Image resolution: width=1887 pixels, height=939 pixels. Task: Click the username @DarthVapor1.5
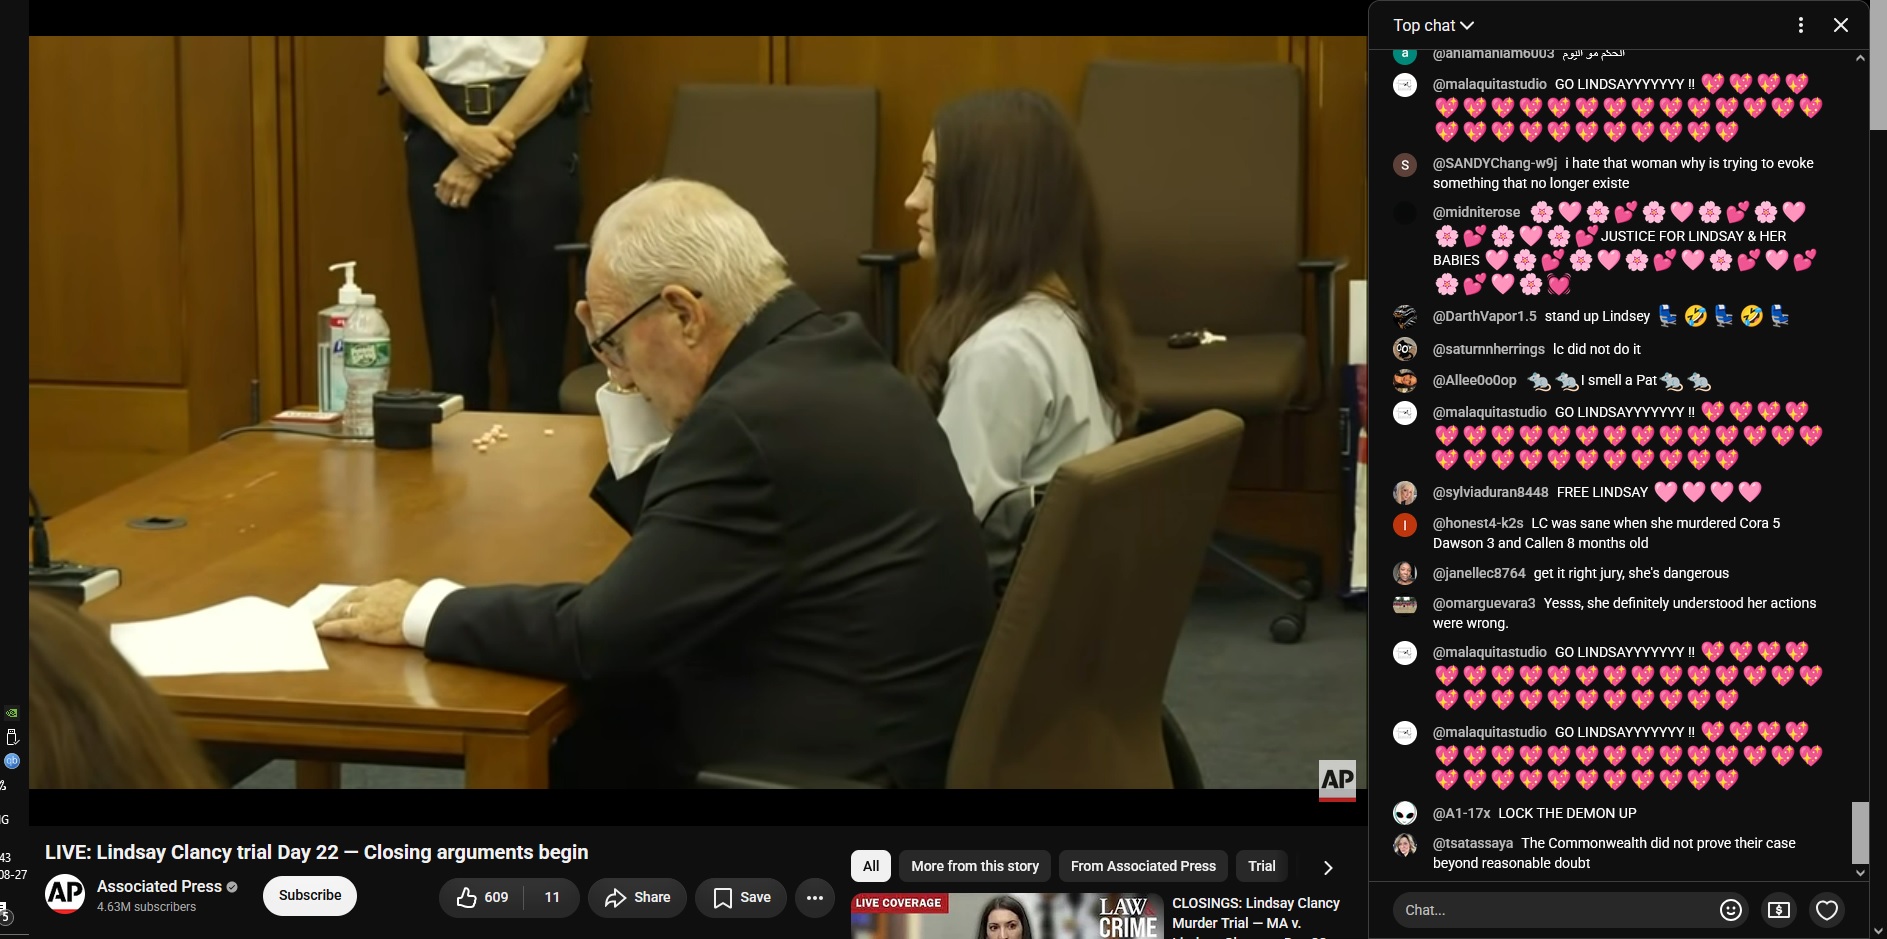click(x=1485, y=316)
